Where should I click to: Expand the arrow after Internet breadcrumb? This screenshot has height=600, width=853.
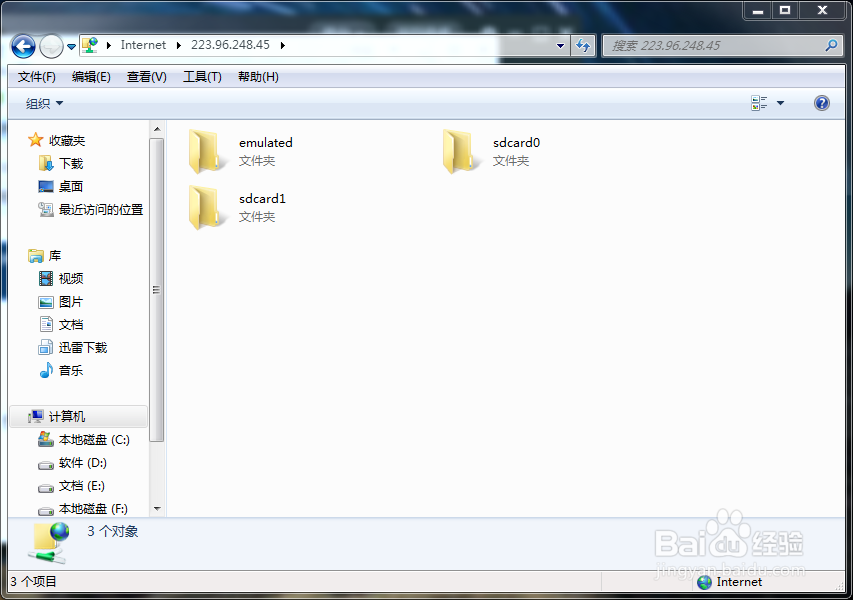(178, 45)
